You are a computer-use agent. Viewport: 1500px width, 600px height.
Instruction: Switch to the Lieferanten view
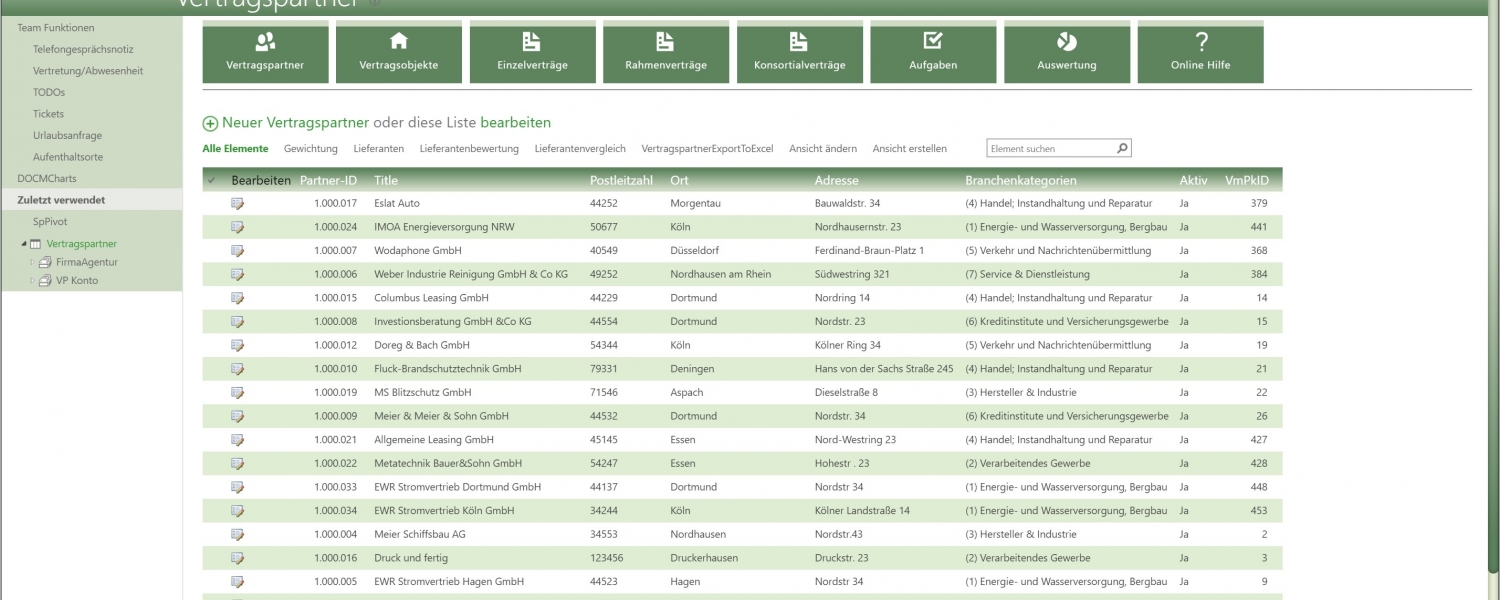(379, 149)
